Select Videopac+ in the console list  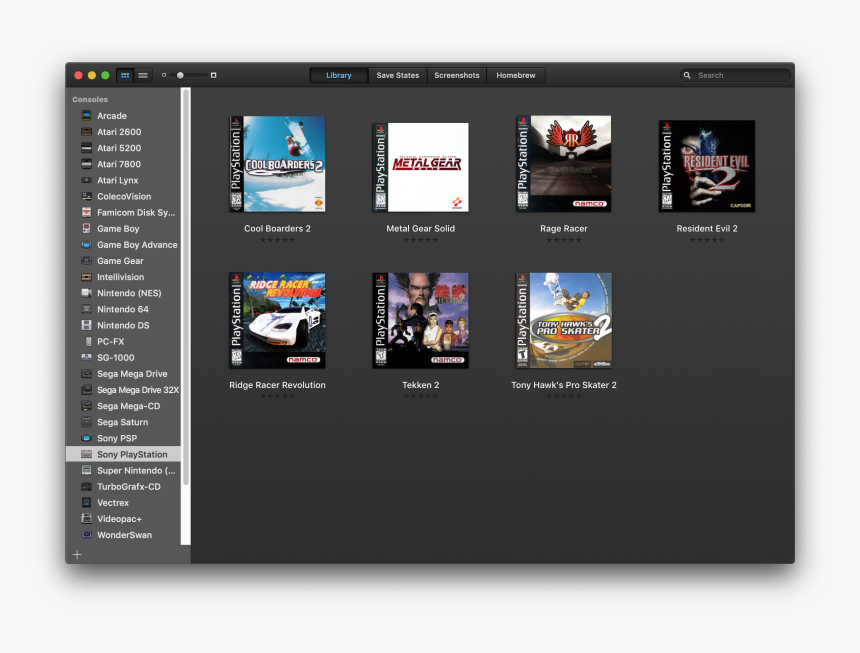click(123, 519)
